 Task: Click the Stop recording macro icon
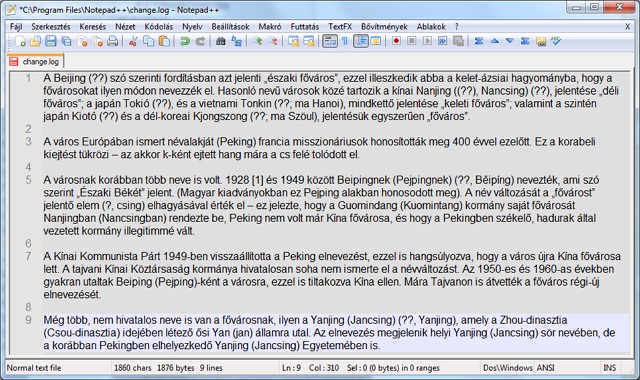411,41
